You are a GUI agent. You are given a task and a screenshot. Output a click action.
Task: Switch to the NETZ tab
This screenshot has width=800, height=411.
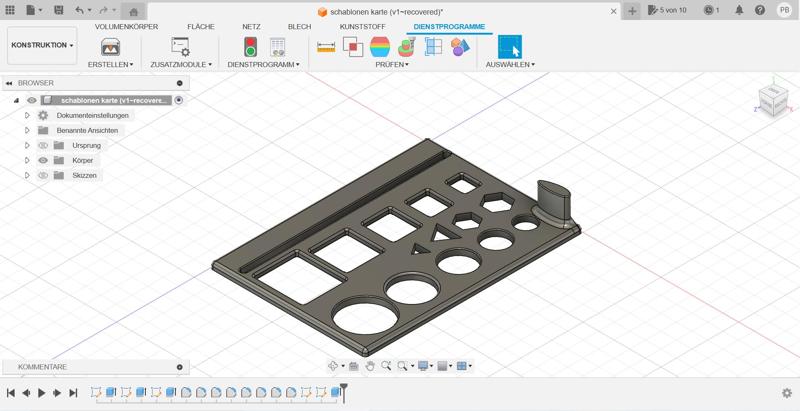click(252, 27)
